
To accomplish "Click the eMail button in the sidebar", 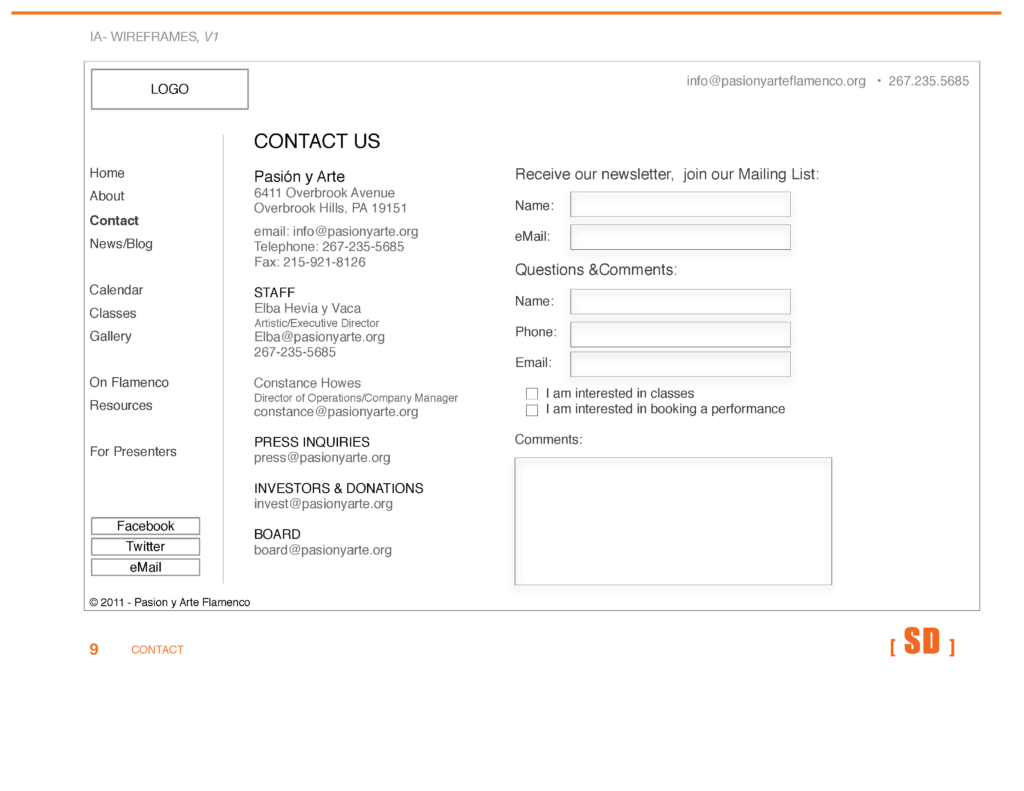I will tap(145, 567).
